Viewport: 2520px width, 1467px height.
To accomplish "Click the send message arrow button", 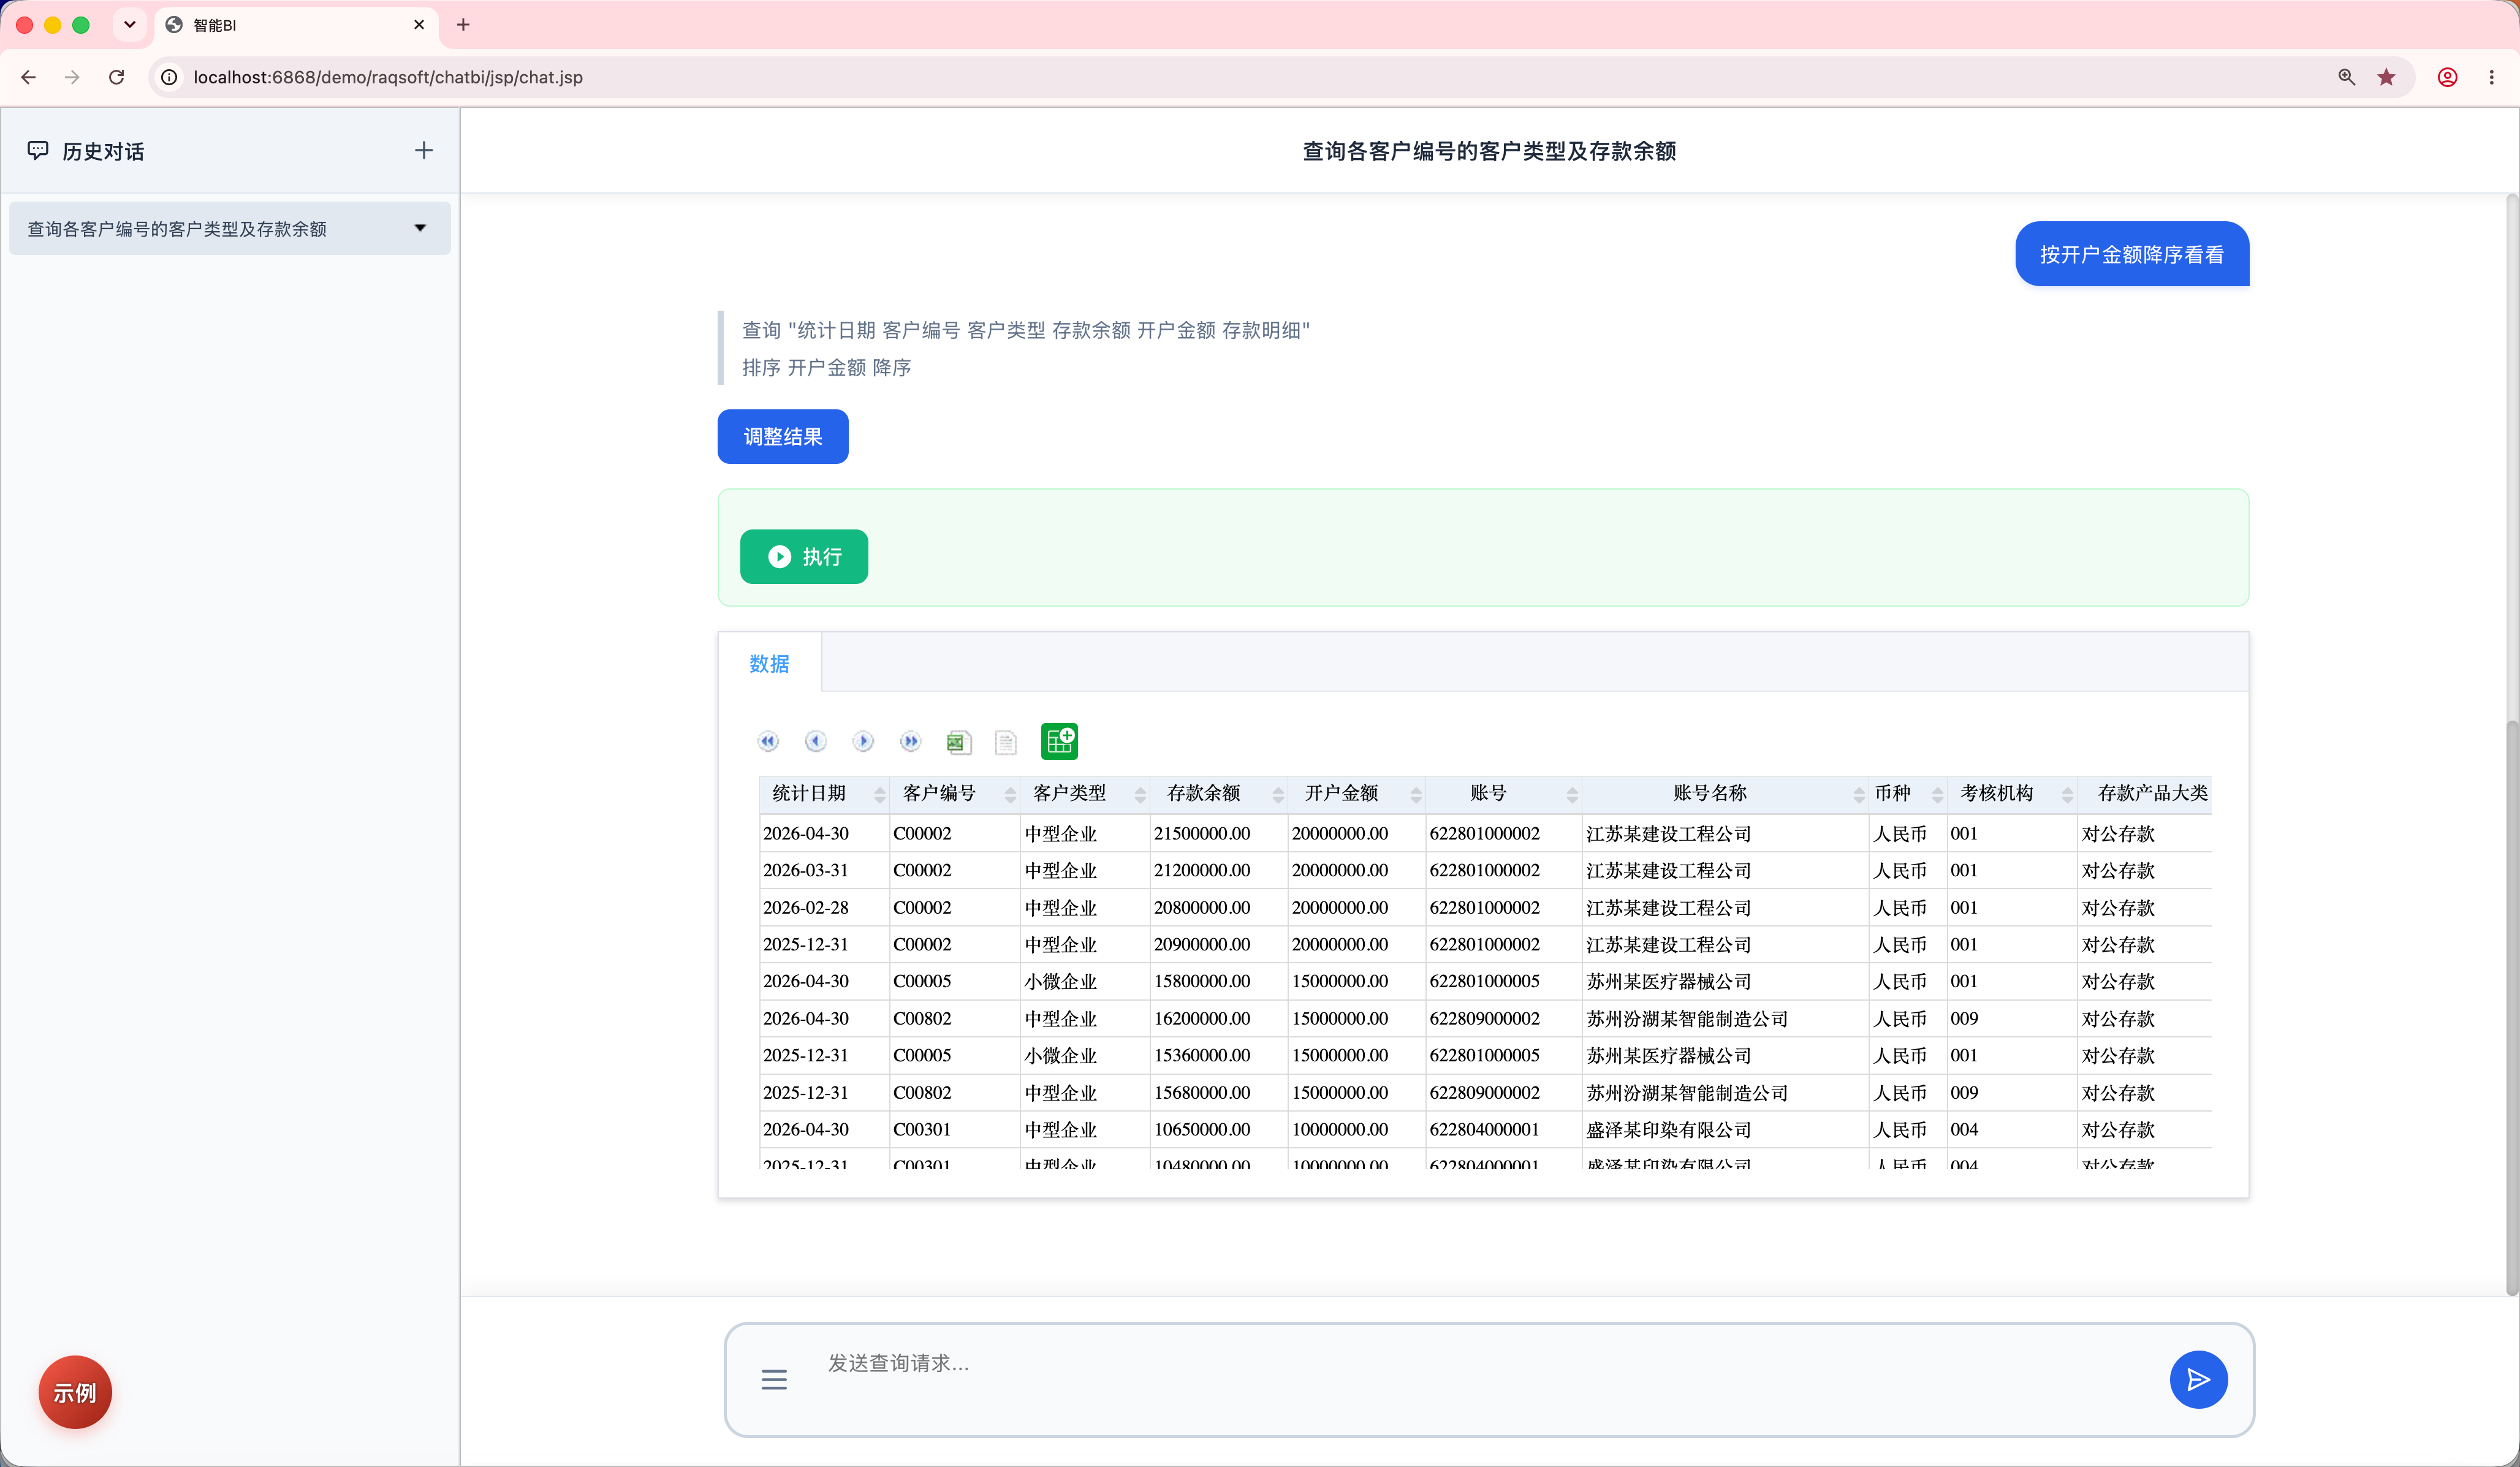I will click(2198, 1380).
